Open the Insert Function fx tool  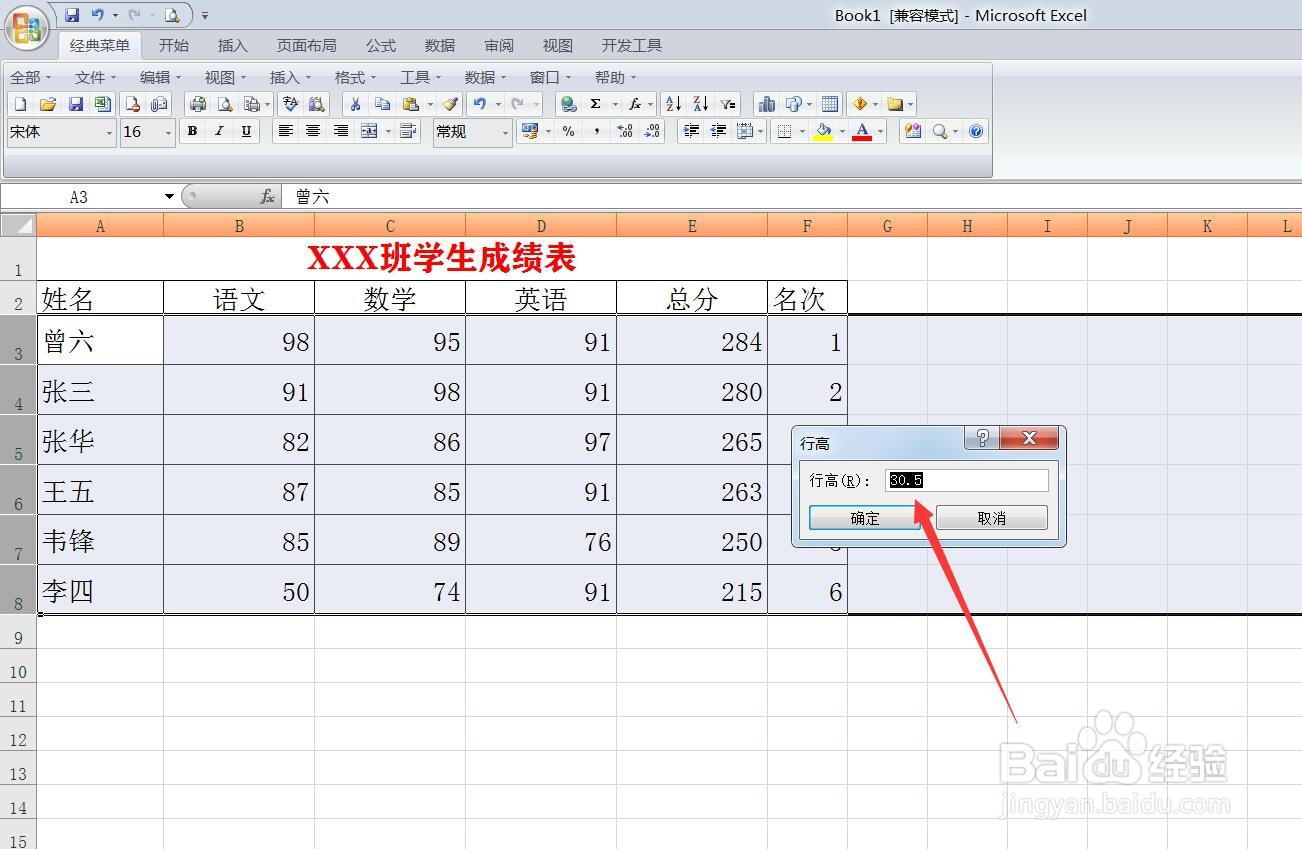point(633,103)
